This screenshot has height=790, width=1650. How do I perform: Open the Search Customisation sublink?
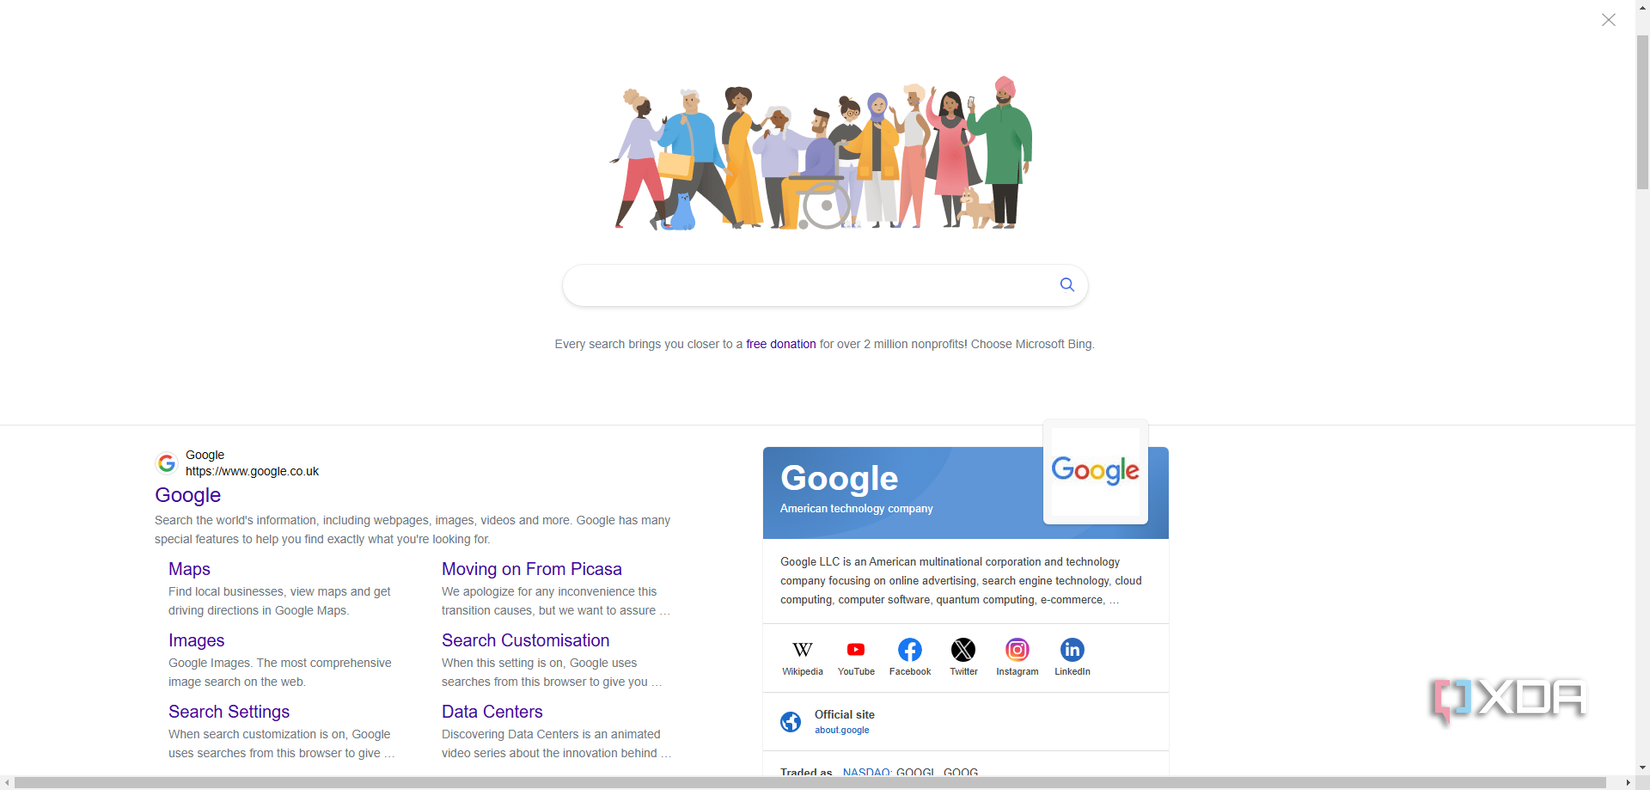coord(526,640)
